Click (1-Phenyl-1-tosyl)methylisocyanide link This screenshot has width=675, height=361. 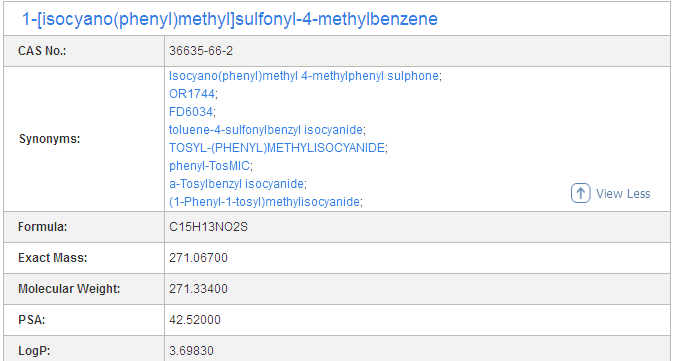tap(264, 202)
